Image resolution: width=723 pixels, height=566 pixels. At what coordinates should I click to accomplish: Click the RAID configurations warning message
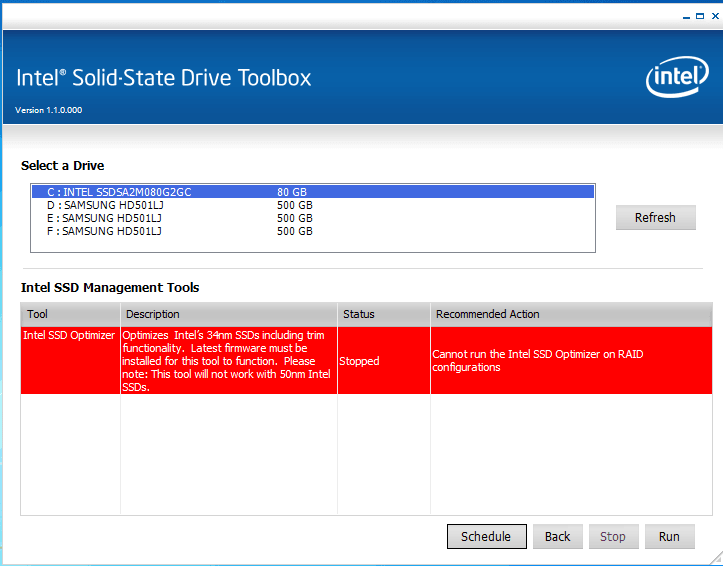[571, 360]
